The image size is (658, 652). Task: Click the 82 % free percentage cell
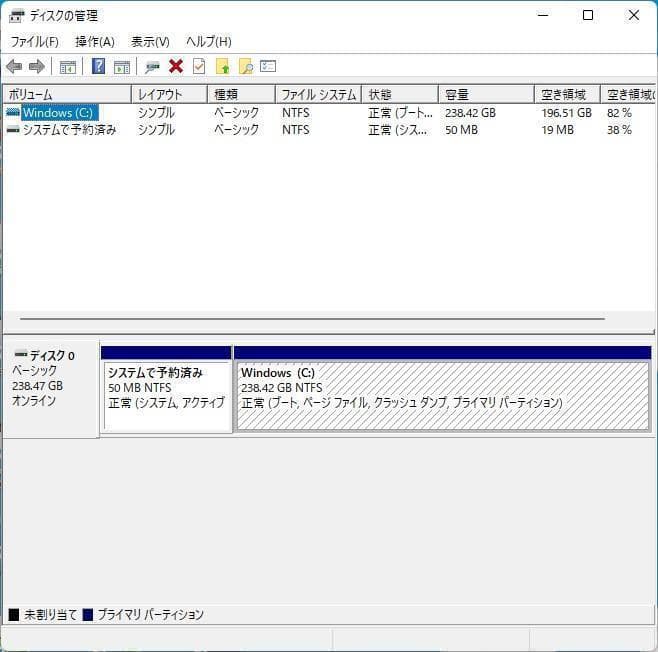pyautogui.click(x=619, y=112)
